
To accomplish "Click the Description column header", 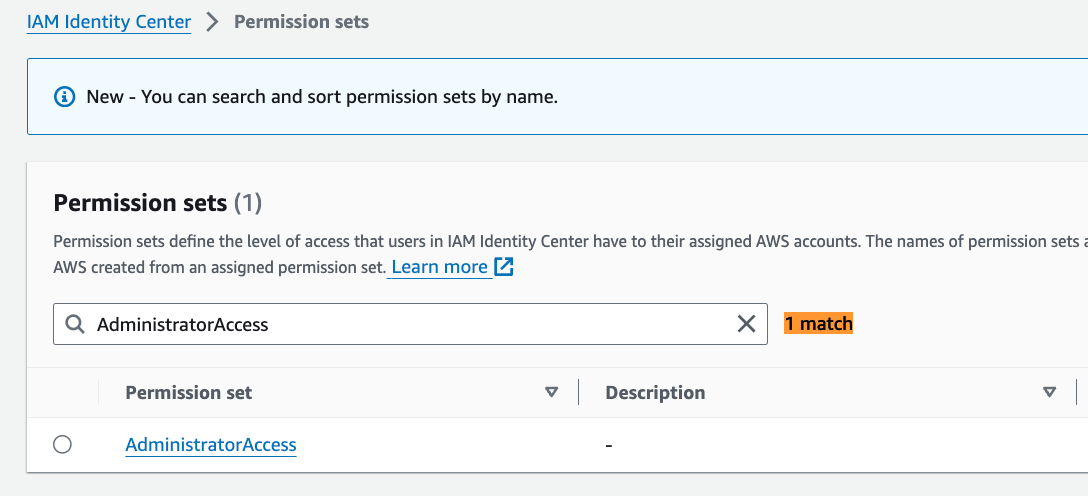I will [655, 393].
